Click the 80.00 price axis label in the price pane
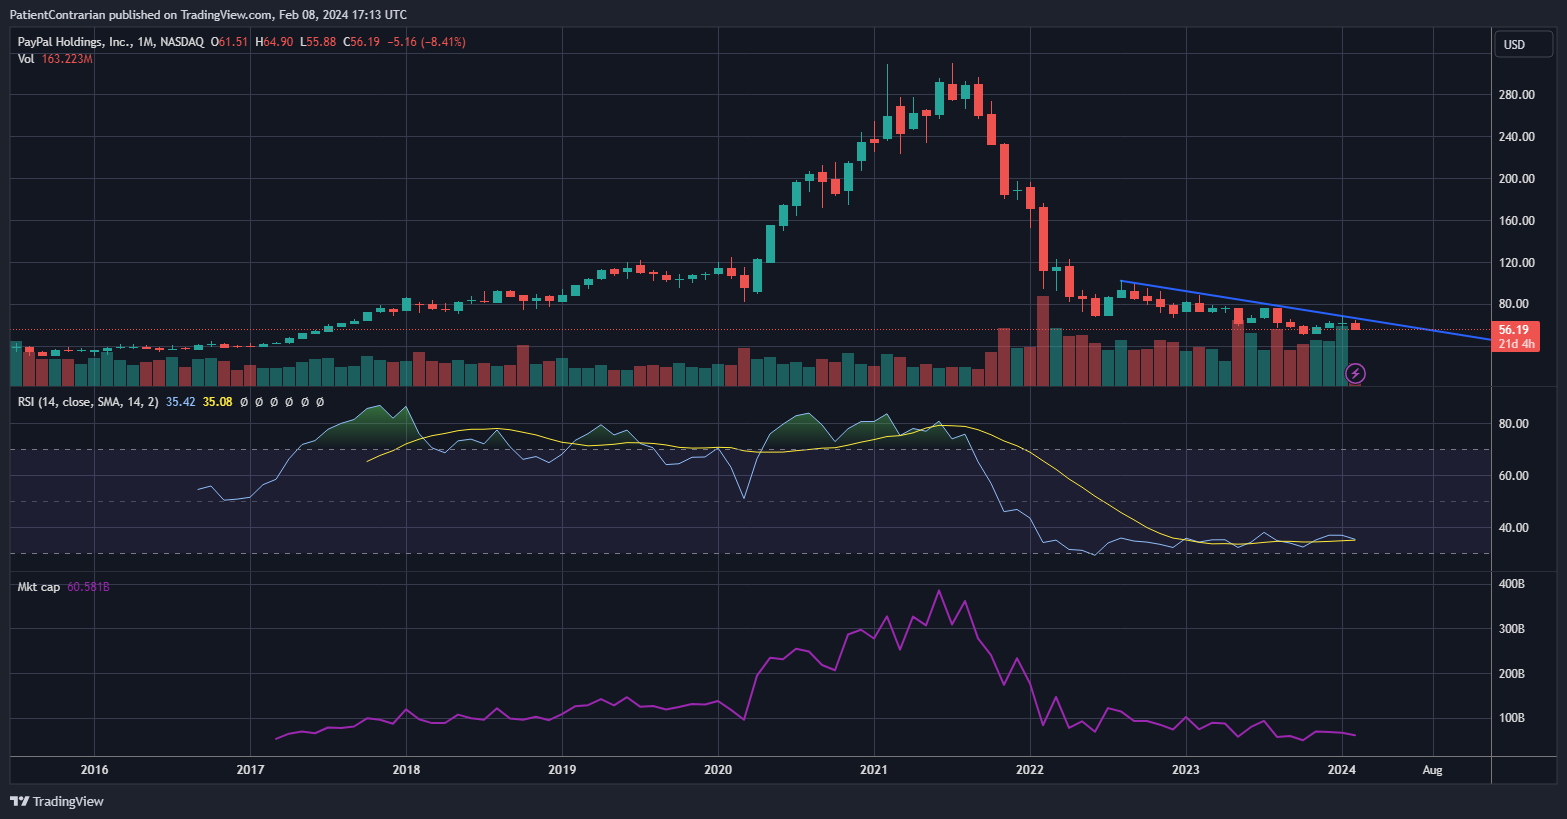Viewport: 1567px width, 819px height. tap(1513, 304)
